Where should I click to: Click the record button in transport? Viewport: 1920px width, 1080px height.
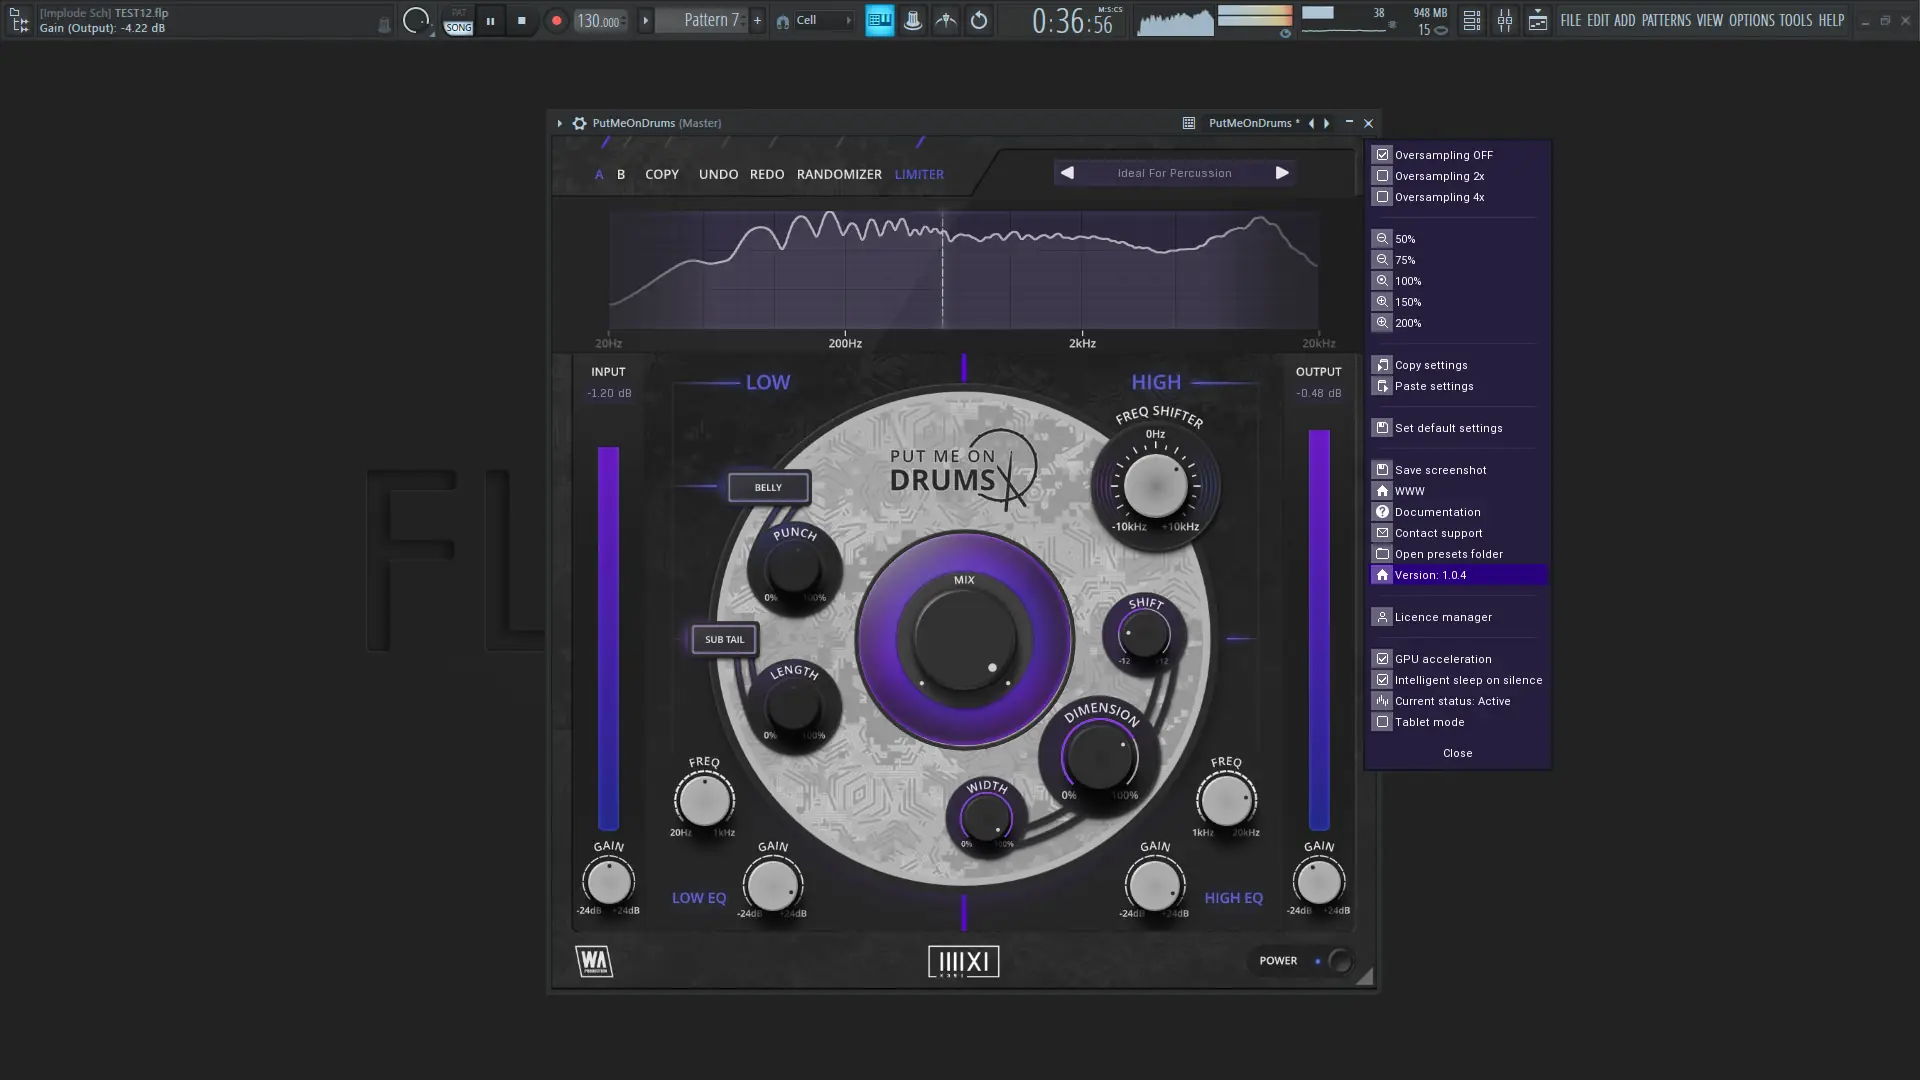(556, 21)
